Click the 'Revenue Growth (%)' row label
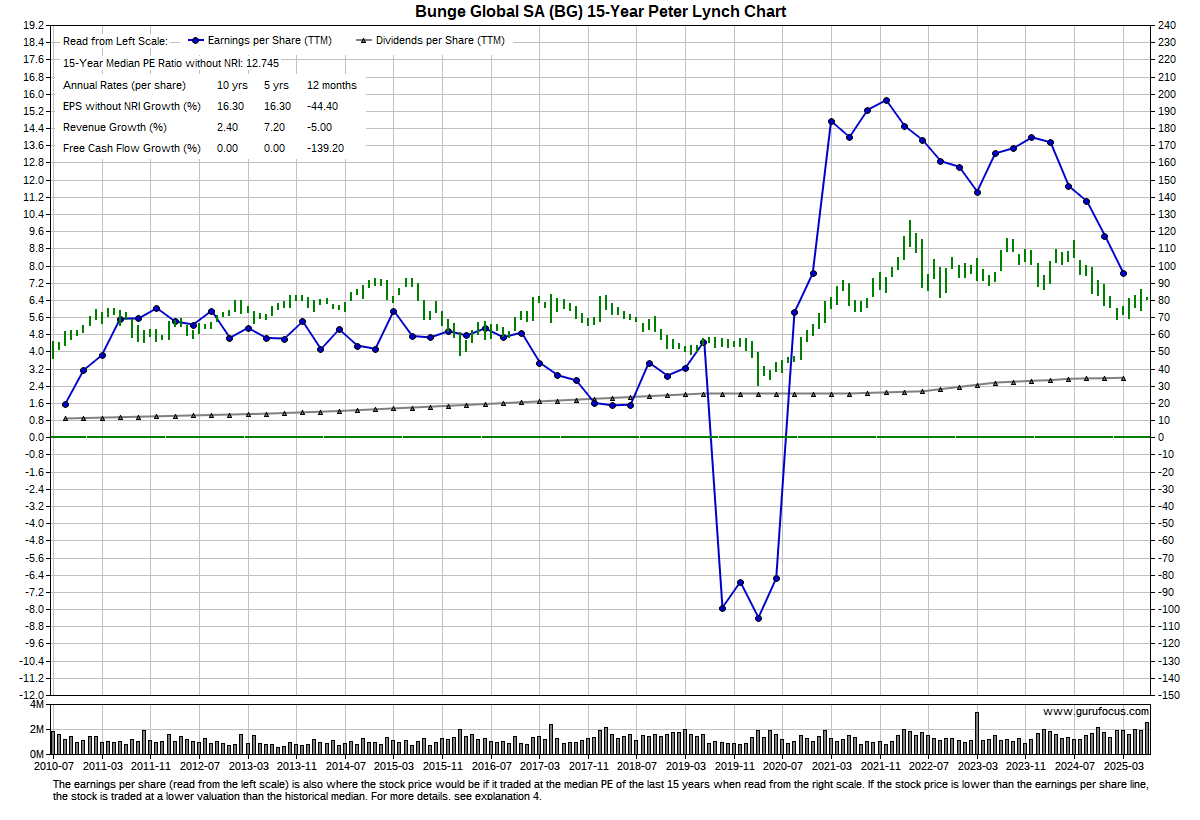Screen dimensions: 1200x820 tap(114, 127)
